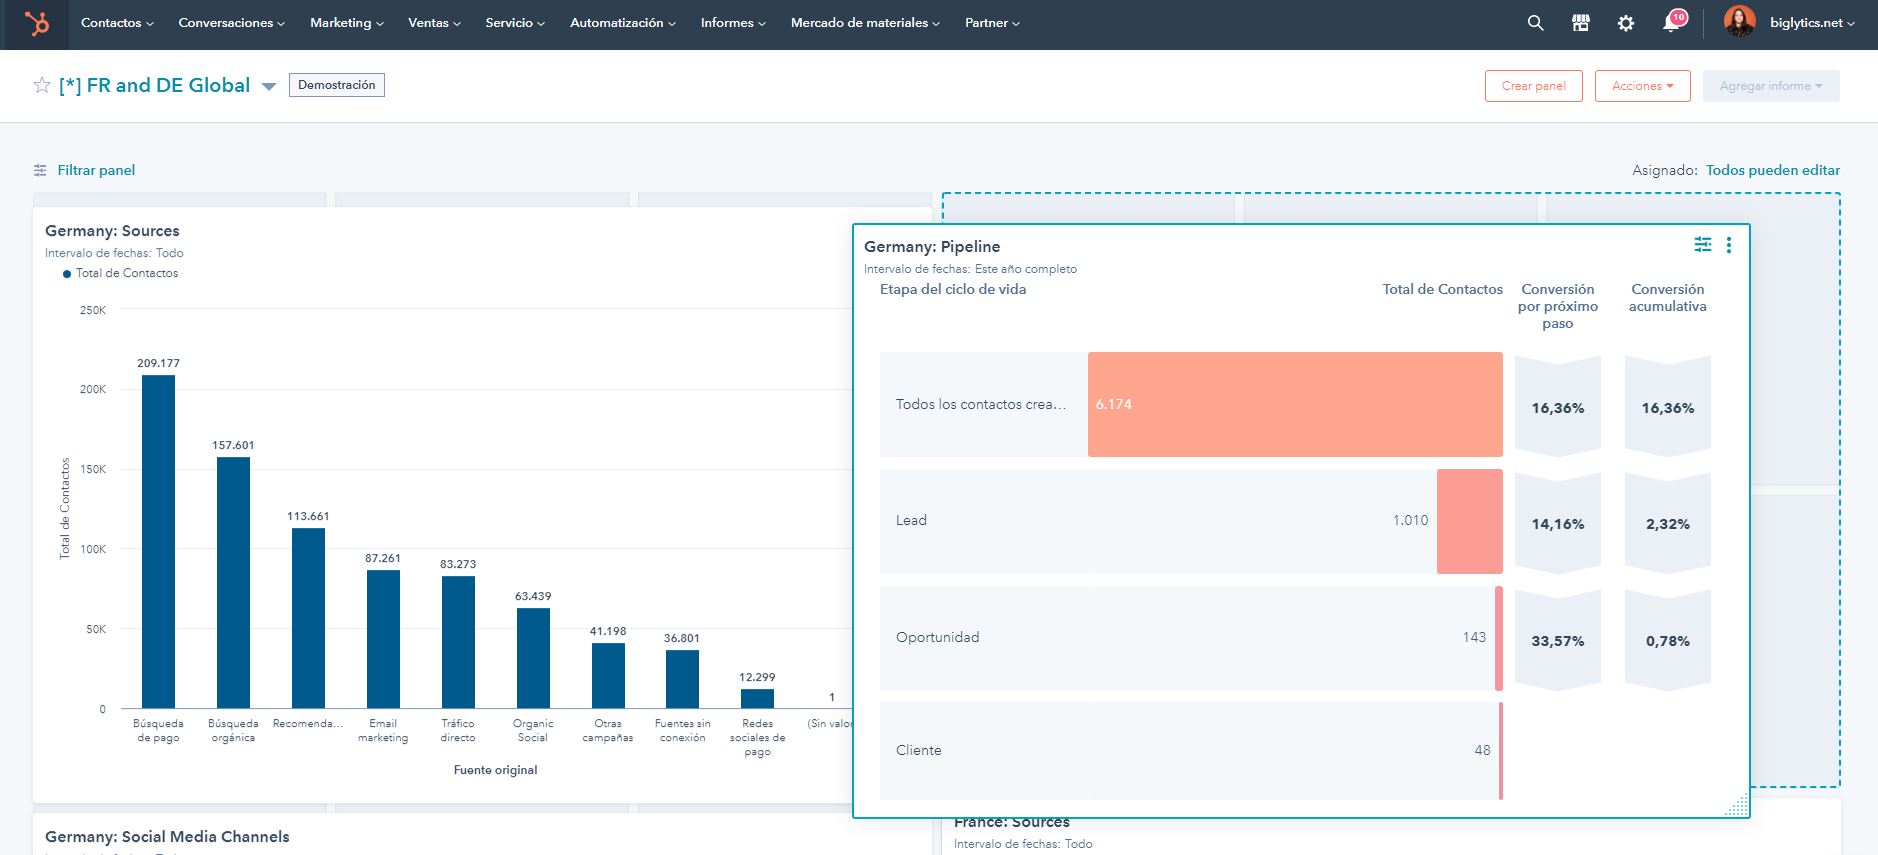
Task: Click the Conversión acumulativa column header
Action: [x=1667, y=297]
